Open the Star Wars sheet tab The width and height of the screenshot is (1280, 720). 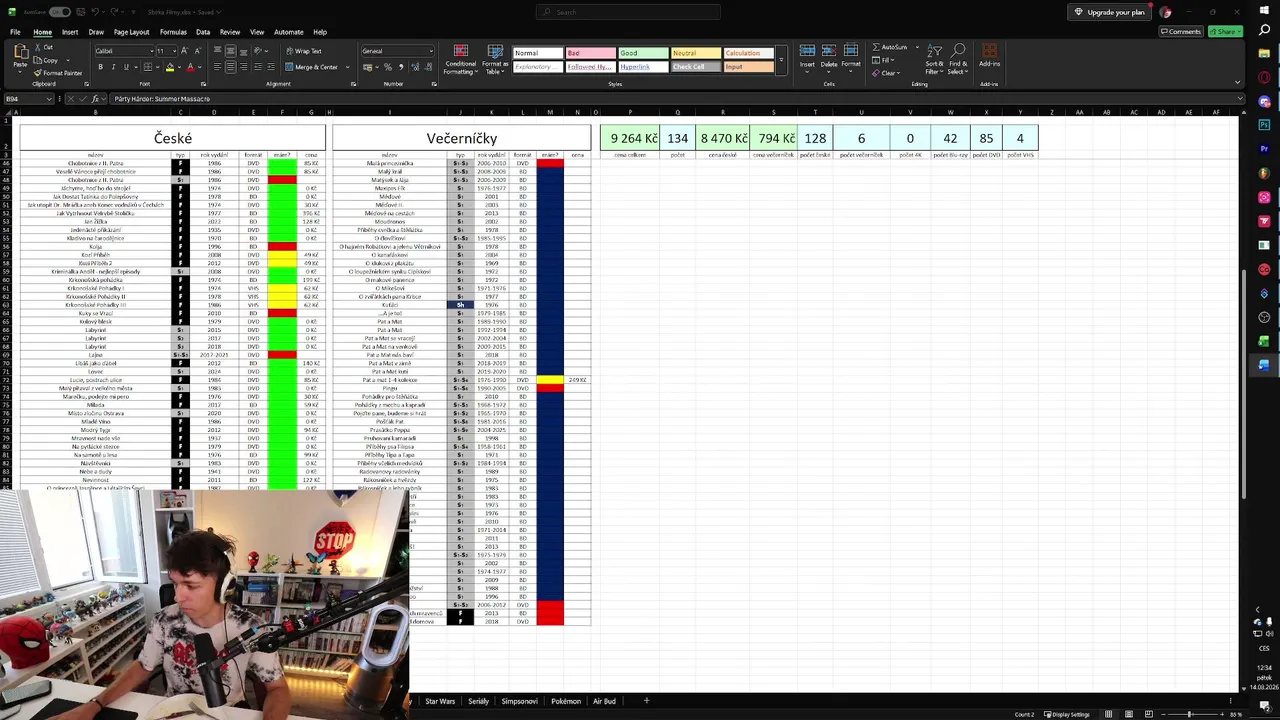tap(440, 701)
